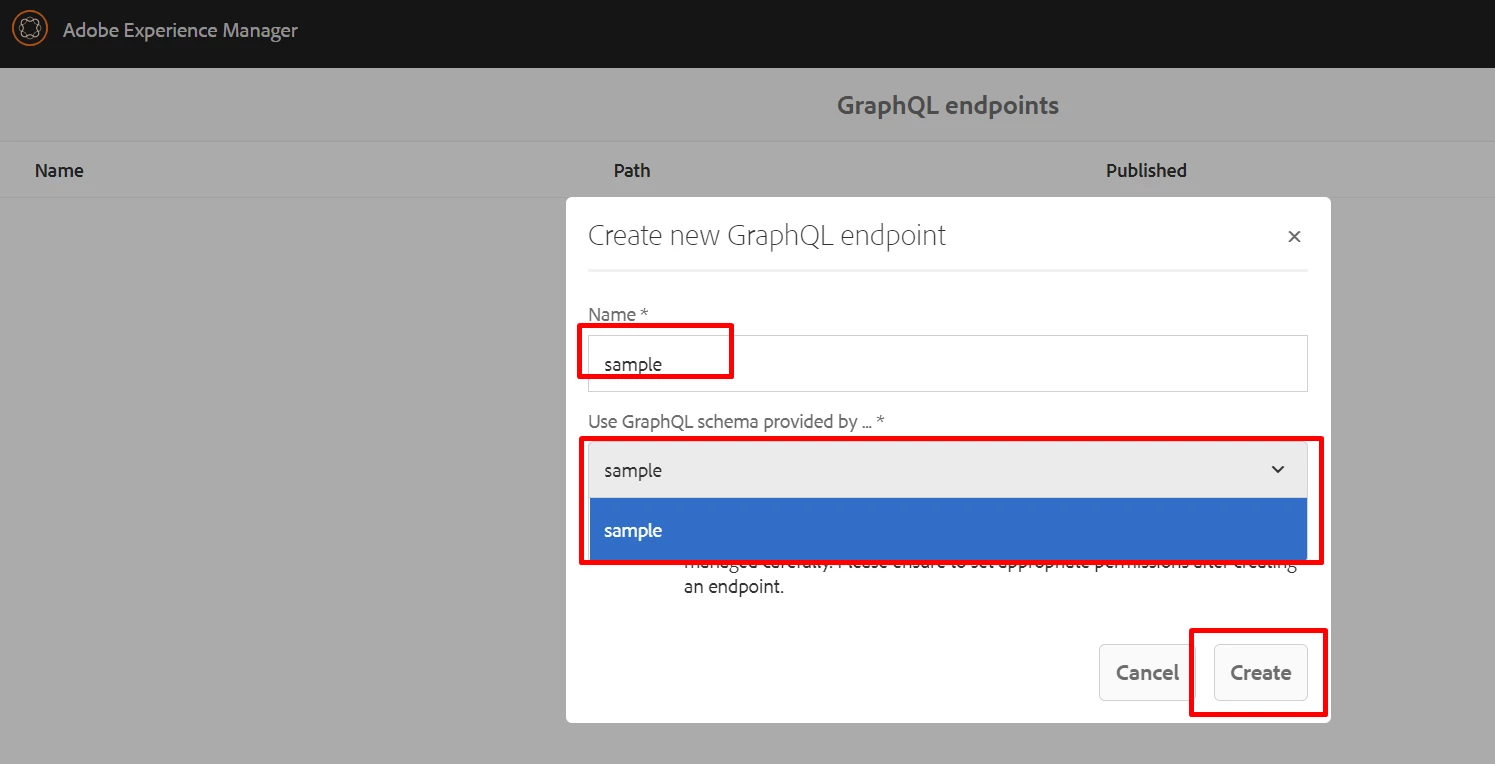The image size is (1495, 764).
Task: Click the GraphQL endpoints page heading
Action: click(947, 105)
